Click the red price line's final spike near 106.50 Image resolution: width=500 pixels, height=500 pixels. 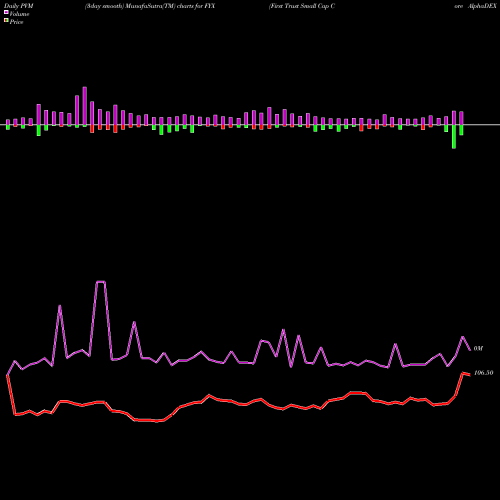[463, 373]
